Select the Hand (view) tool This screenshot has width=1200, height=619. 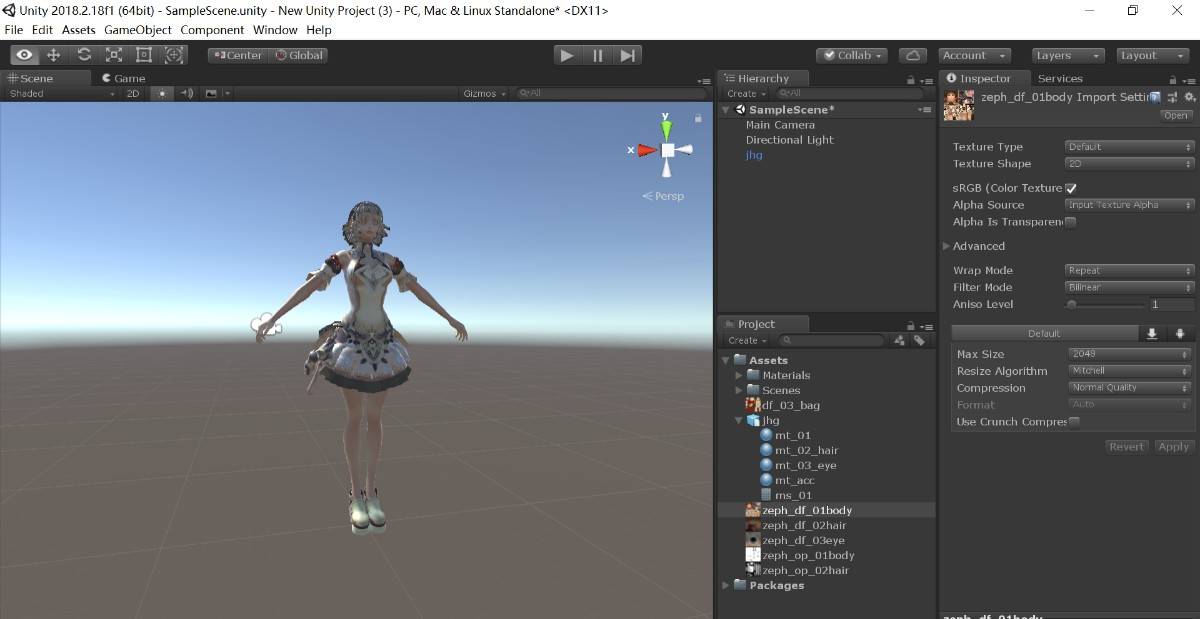click(x=24, y=55)
